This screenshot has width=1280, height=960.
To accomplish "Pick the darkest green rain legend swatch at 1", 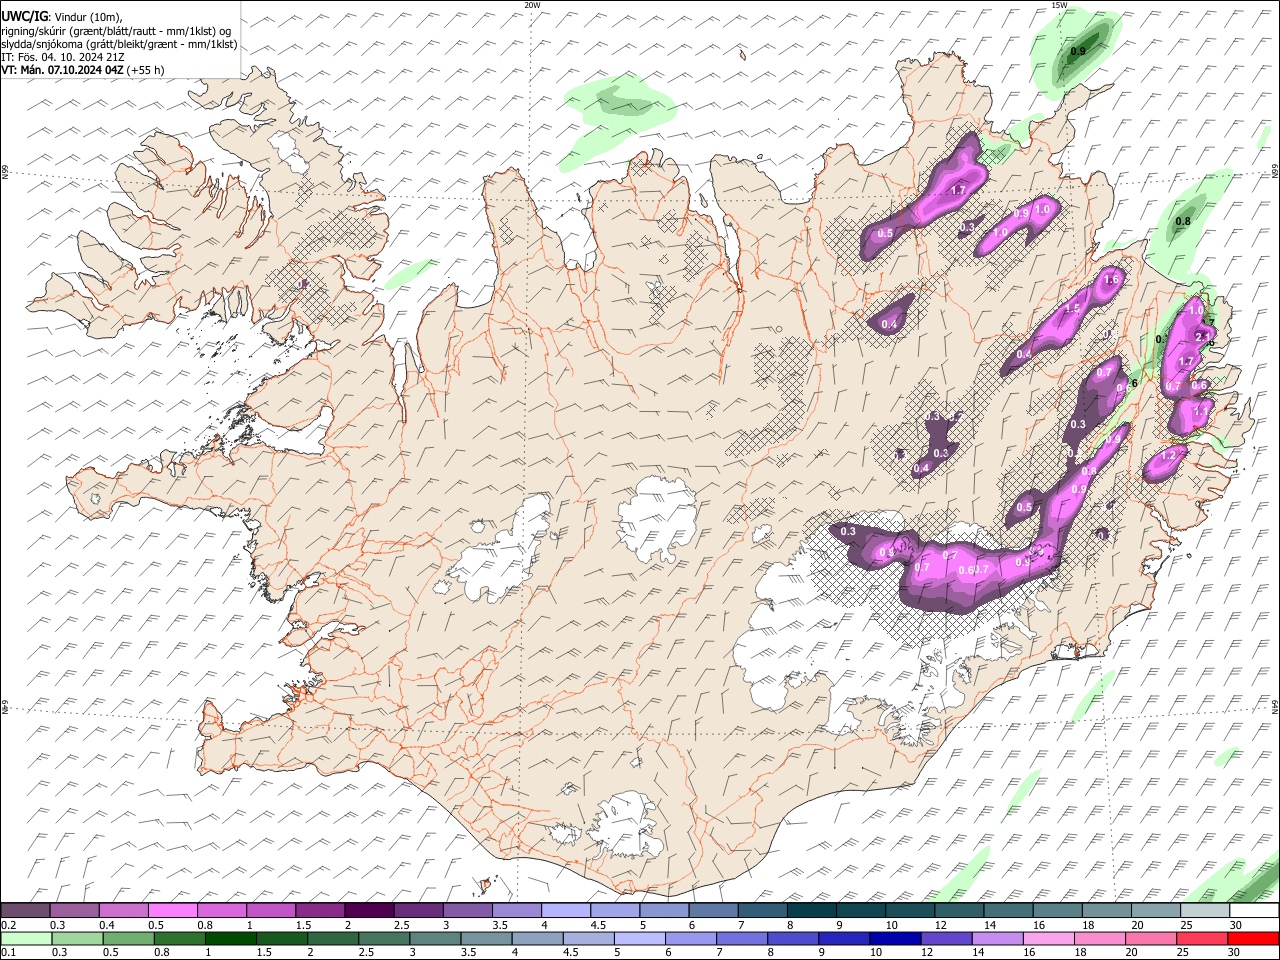I will pos(230,938).
